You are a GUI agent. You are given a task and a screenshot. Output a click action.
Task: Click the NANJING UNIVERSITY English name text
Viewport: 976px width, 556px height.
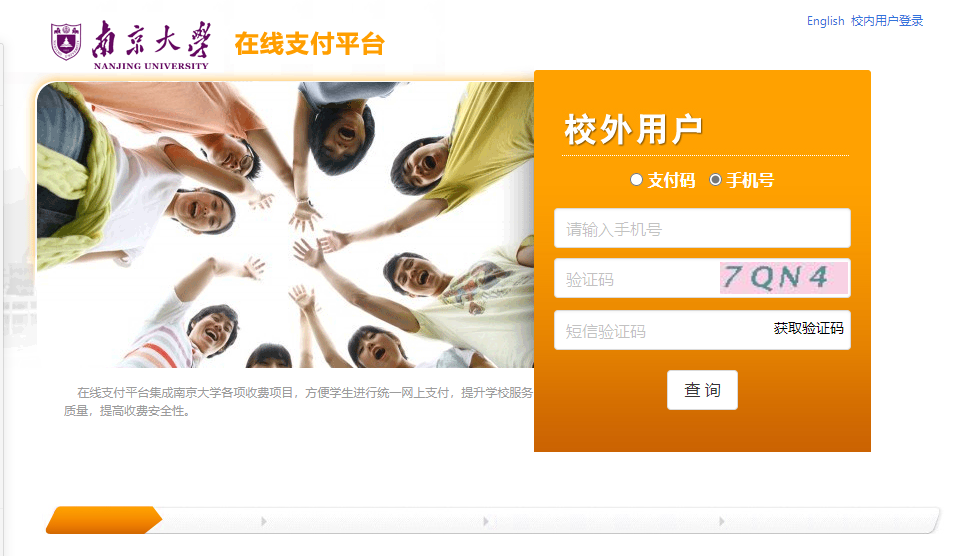pos(151,66)
